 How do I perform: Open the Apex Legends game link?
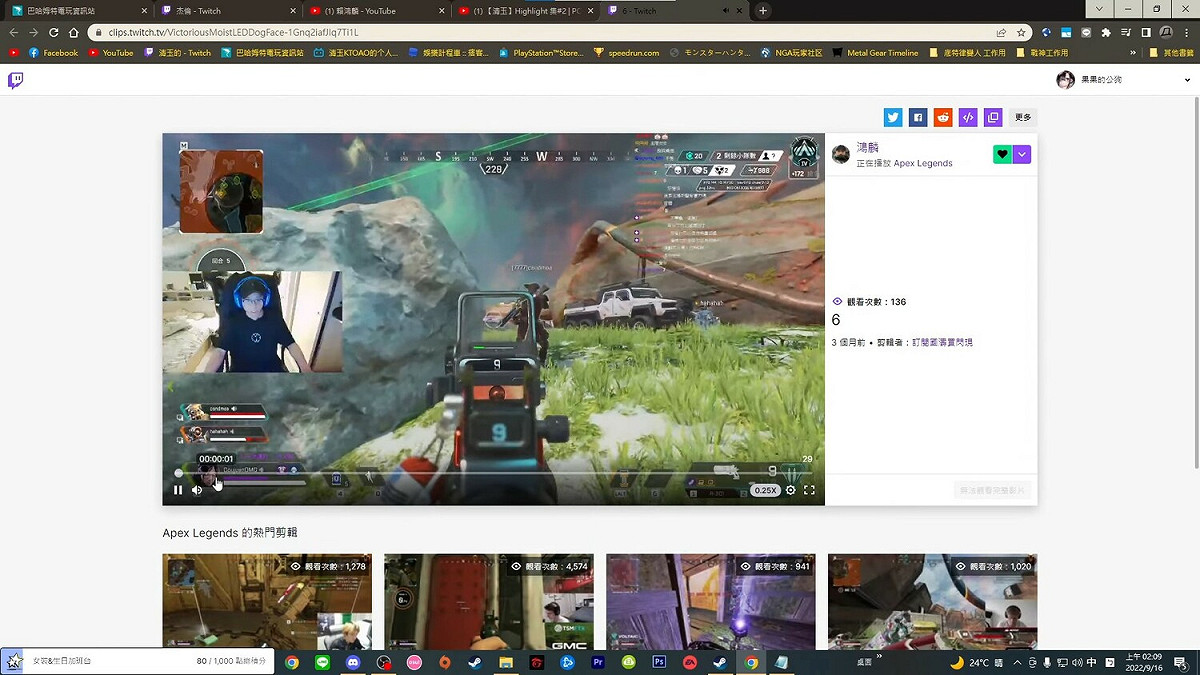[923, 163]
